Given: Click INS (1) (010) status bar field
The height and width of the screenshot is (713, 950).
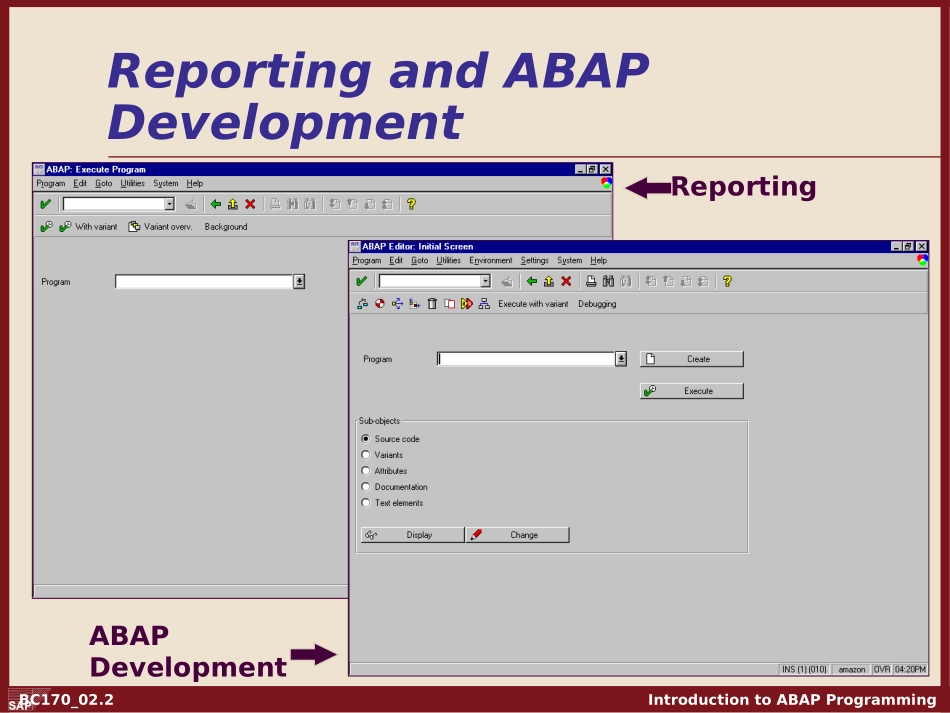Looking at the screenshot, I should point(804,669).
